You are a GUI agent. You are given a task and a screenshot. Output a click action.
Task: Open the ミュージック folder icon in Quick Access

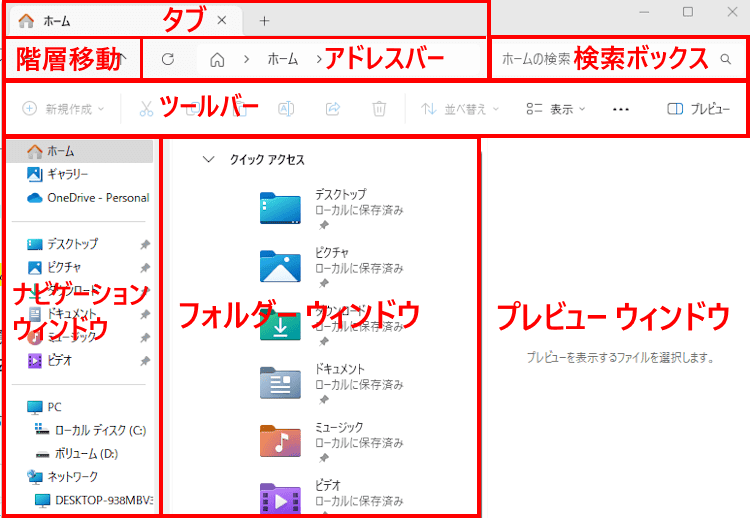pos(280,441)
